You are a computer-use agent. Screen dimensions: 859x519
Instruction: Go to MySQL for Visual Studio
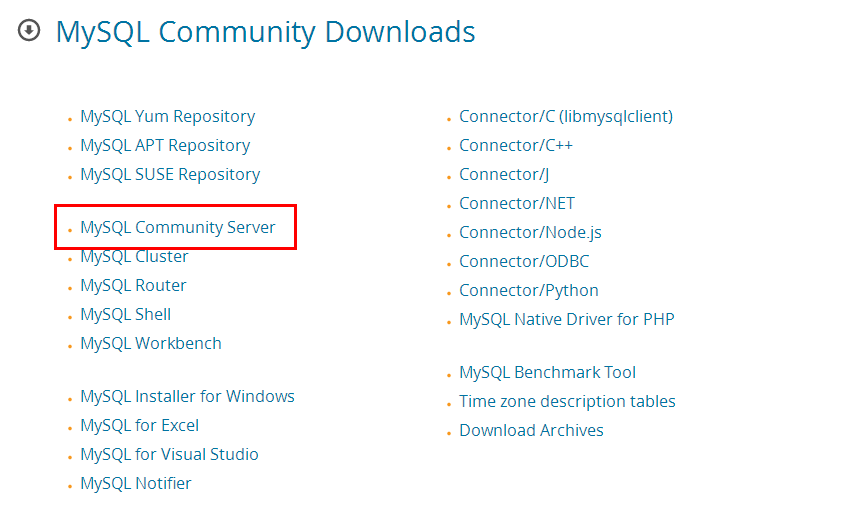coord(169,455)
